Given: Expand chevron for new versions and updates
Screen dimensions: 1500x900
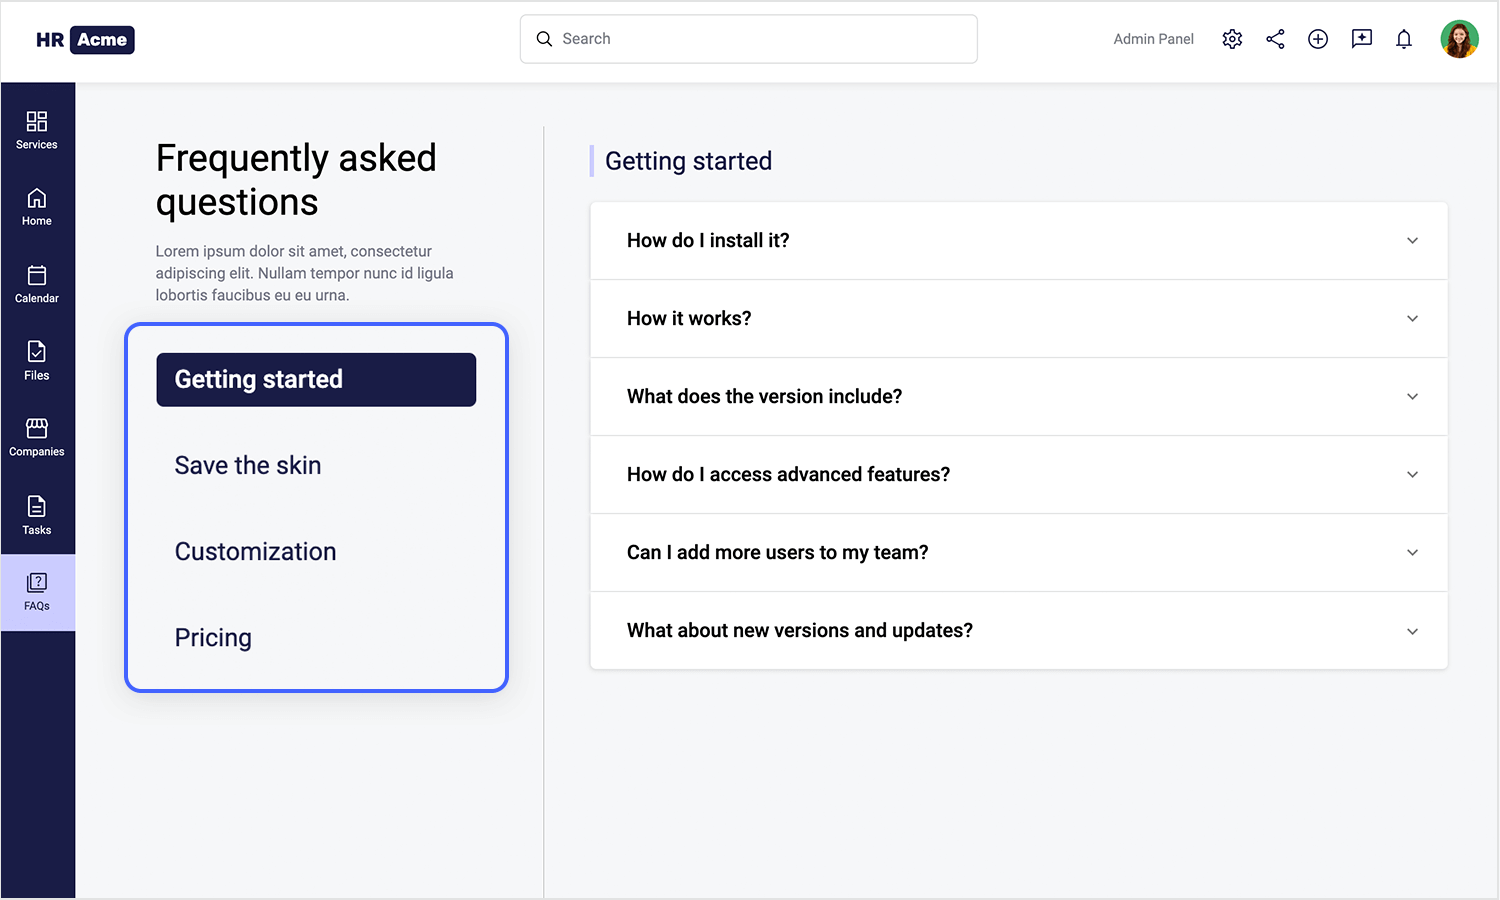Looking at the screenshot, I should (x=1412, y=632).
